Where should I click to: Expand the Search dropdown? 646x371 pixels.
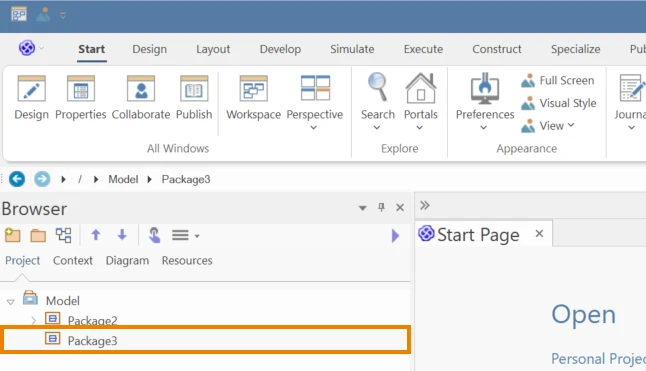(x=377, y=128)
